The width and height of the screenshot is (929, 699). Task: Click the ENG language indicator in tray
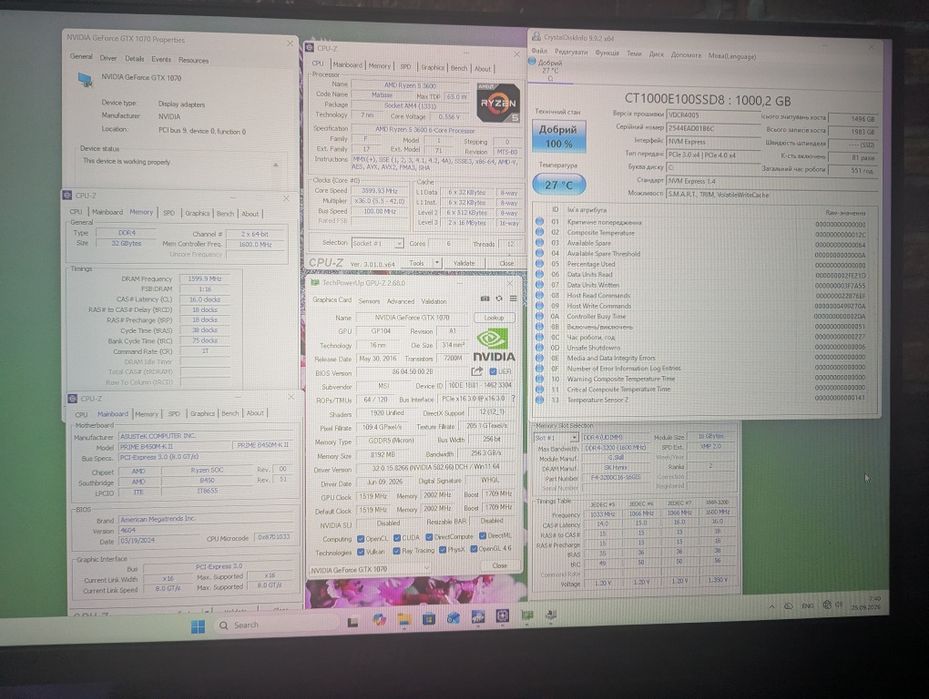pyautogui.click(x=807, y=606)
